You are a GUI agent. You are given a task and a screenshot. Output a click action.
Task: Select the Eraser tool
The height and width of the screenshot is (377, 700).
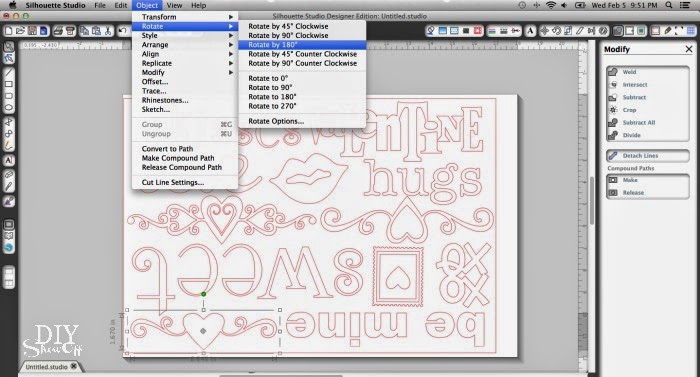coord(8,175)
